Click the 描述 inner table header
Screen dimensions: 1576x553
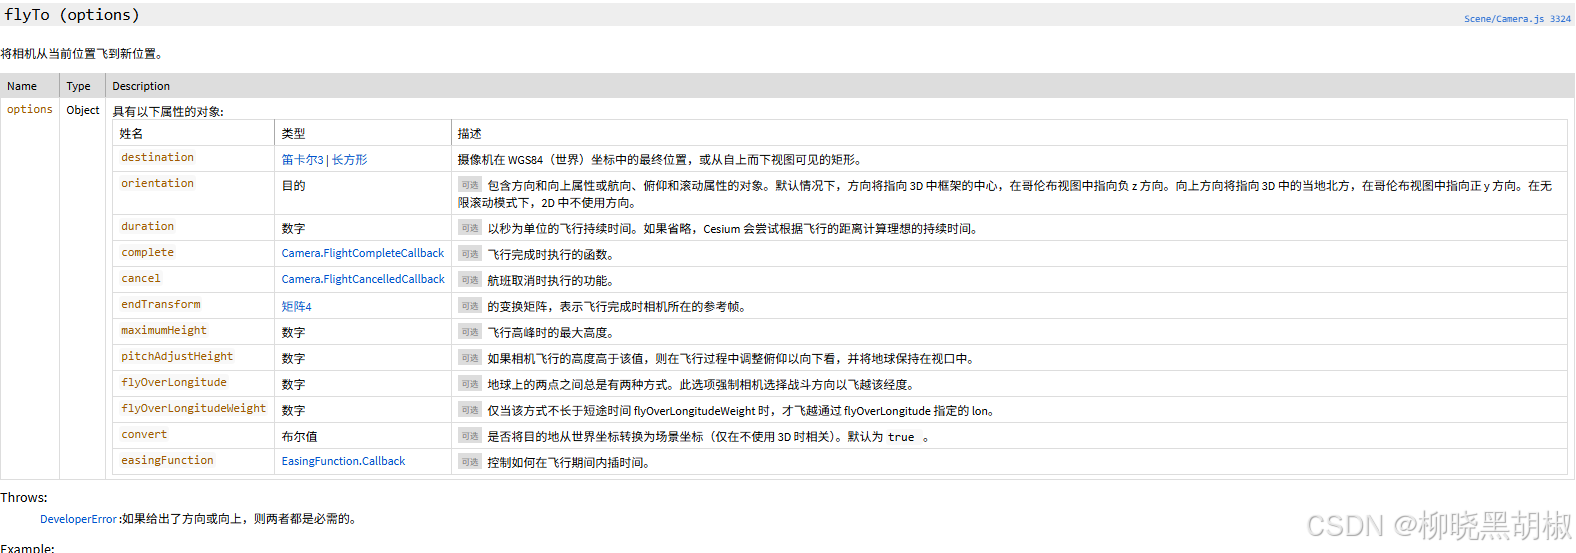pos(469,134)
